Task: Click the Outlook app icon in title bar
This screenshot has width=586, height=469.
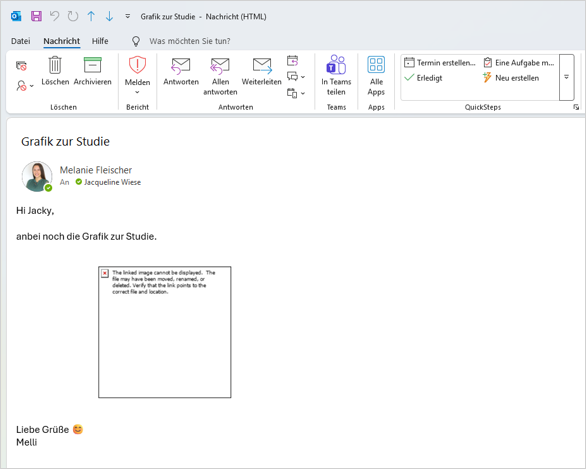Action: [16, 16]
